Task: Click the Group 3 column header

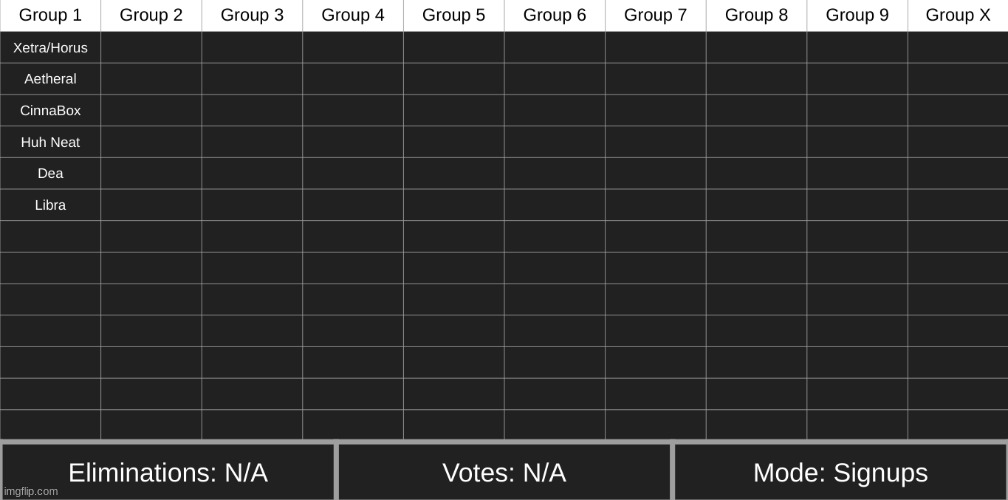Action: tap(252, 15)
